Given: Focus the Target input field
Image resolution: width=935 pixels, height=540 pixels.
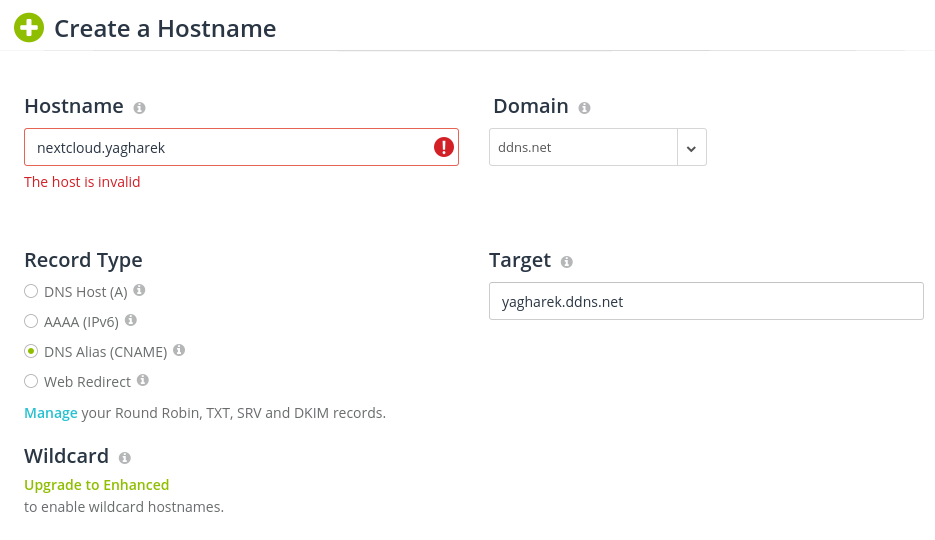Looking at the screenshot, I should [705, 301].
